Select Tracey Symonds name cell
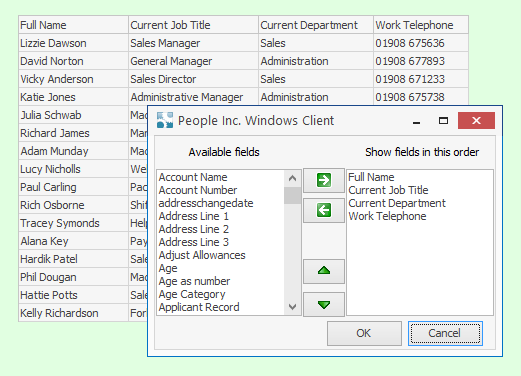 tap(73, 223)
